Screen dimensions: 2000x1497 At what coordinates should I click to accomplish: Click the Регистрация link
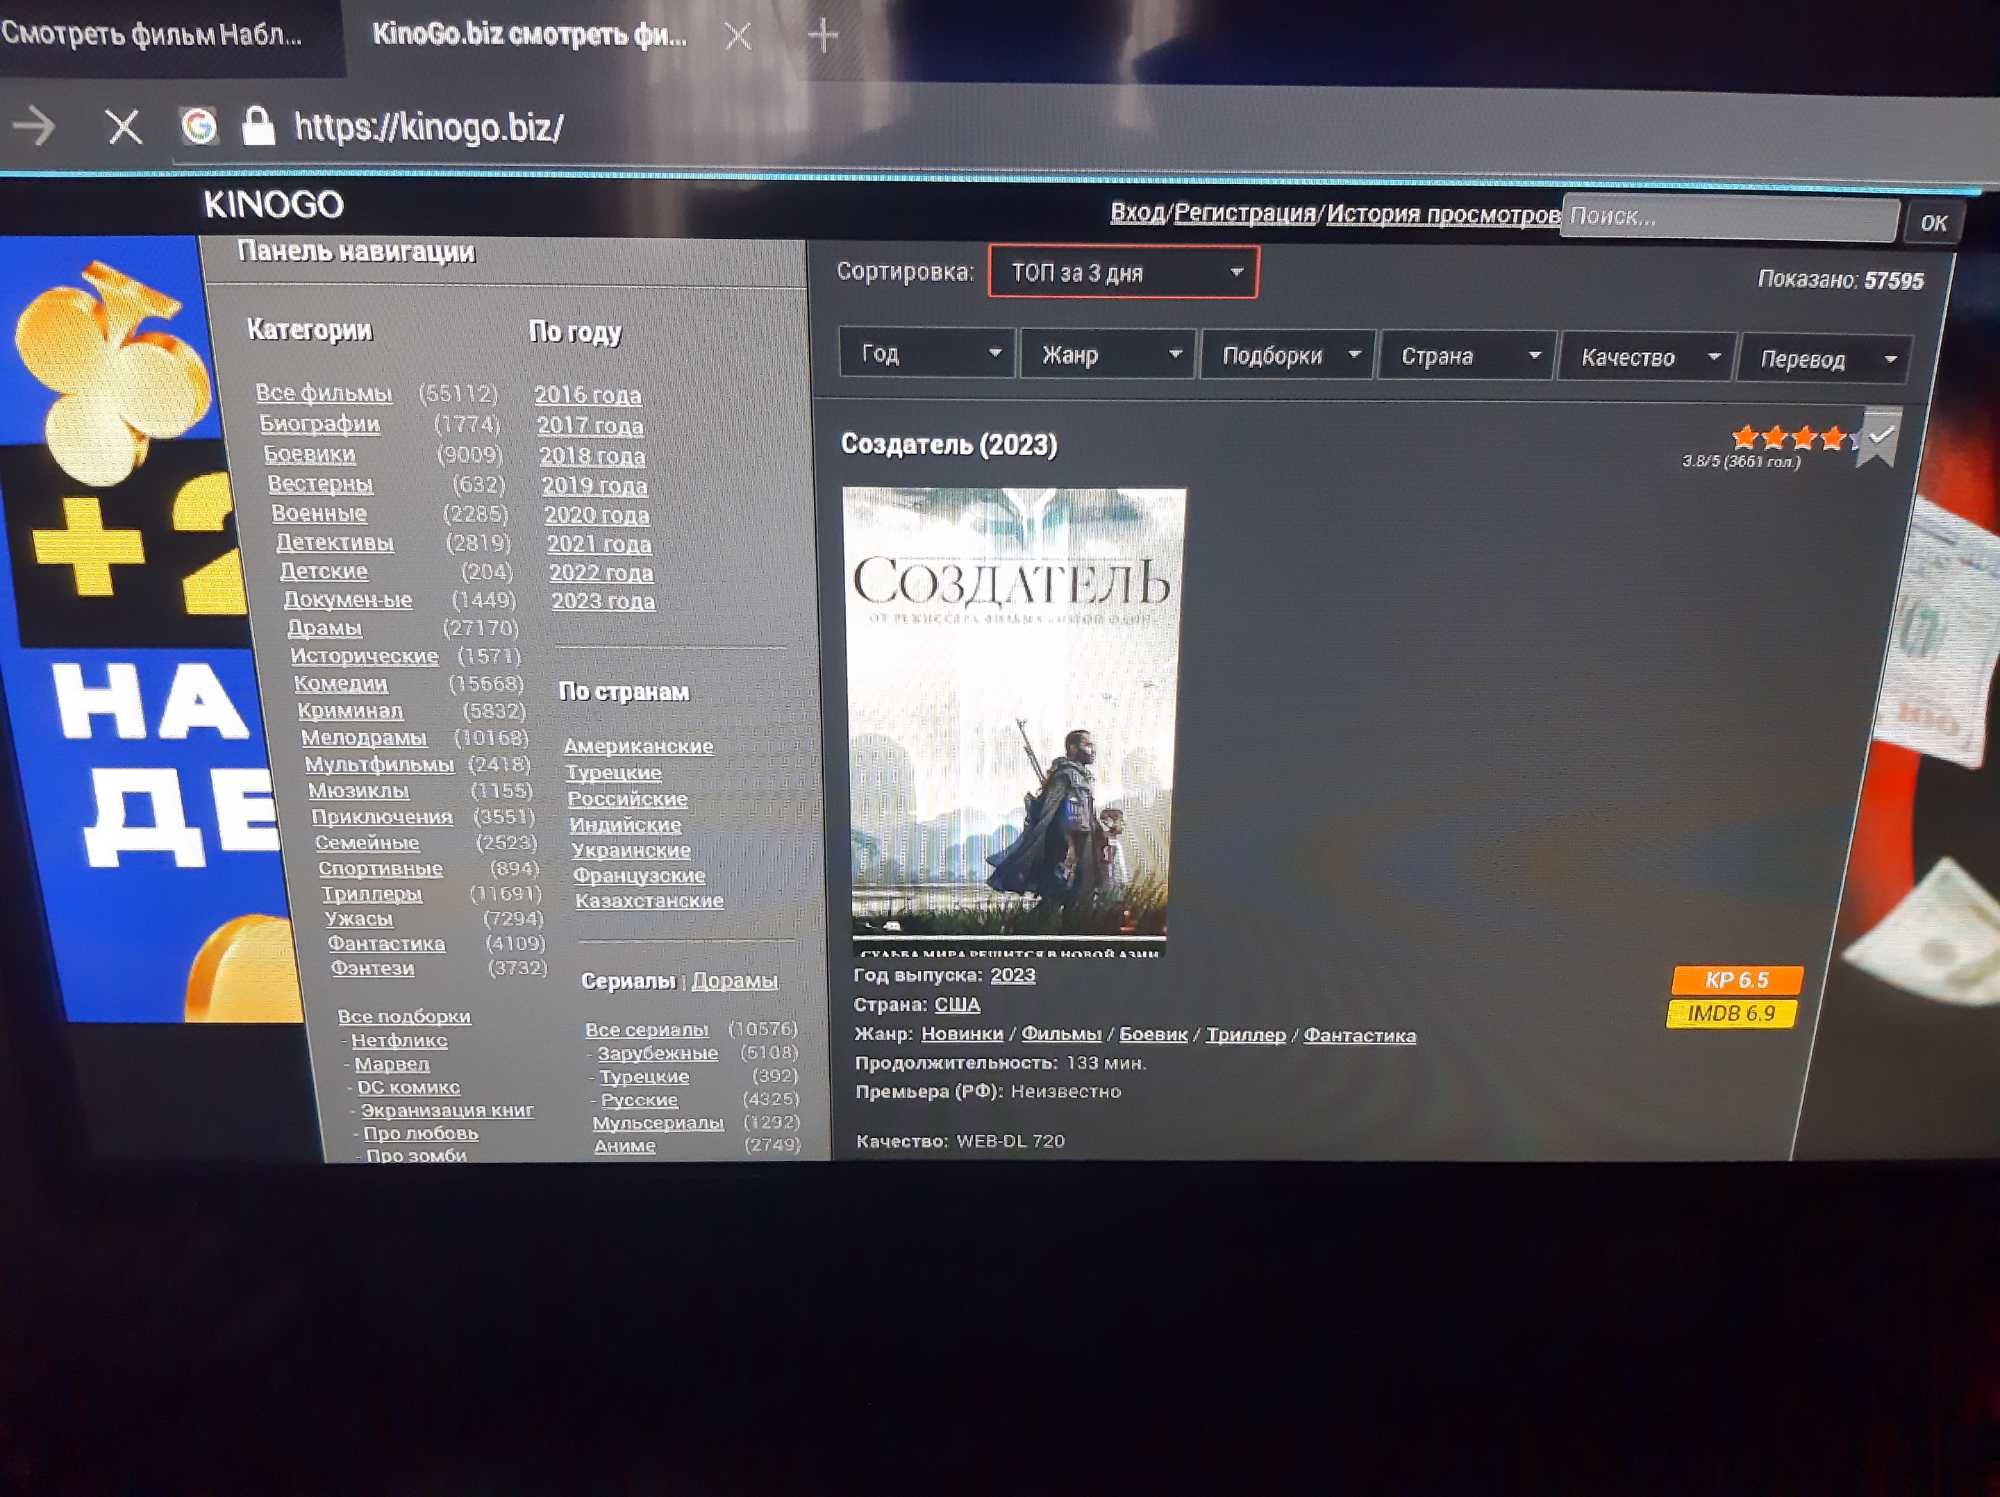pyautogui.click(x=1244, y=213)
